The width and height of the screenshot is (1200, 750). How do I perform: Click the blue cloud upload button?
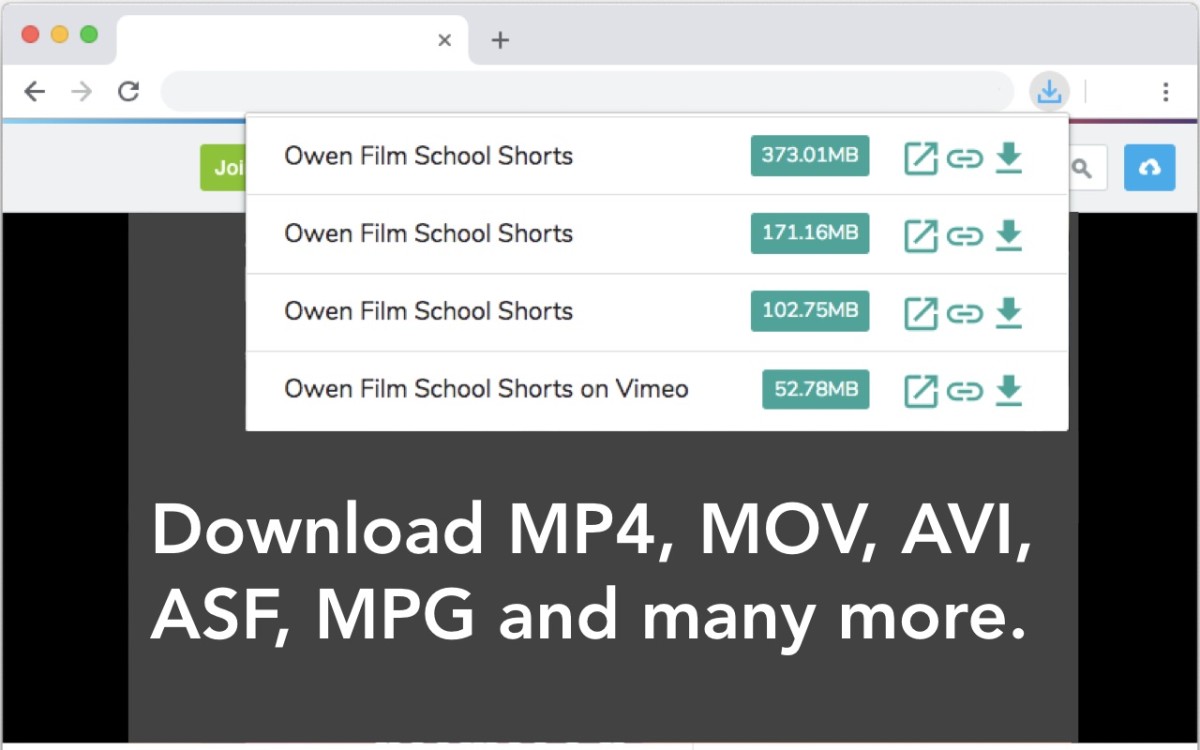click(x=1149, y=168)
